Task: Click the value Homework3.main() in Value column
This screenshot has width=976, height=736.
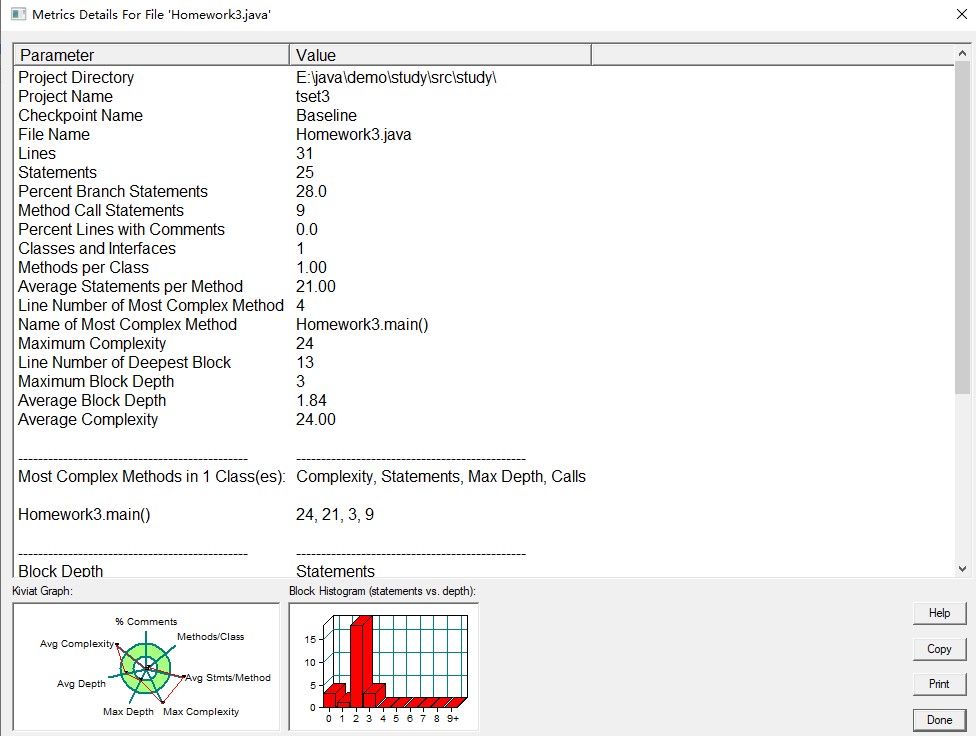Action: [362, 324]
